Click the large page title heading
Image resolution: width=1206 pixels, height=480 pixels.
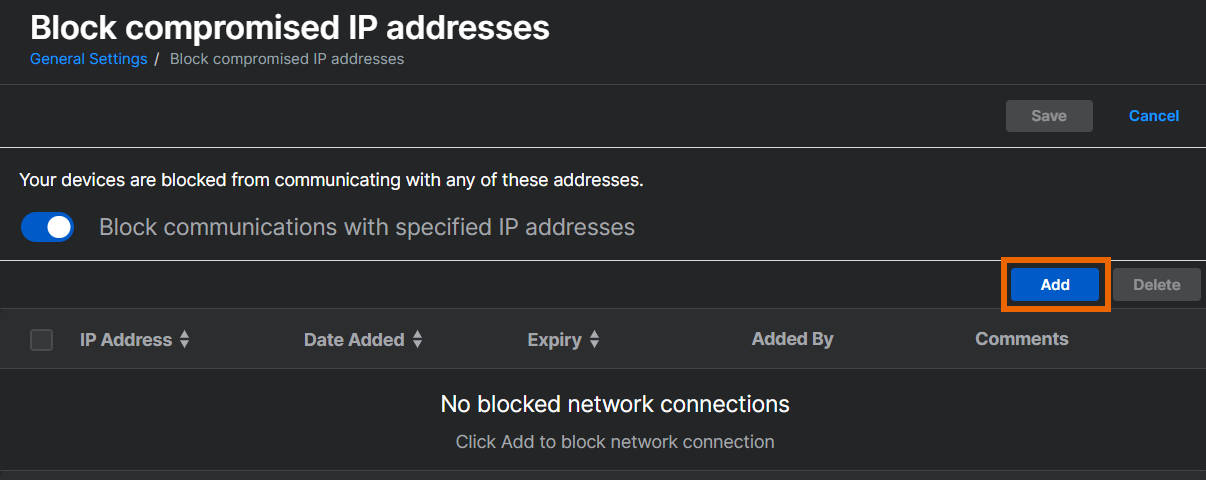pyautogui.click(x=290, y=27)
